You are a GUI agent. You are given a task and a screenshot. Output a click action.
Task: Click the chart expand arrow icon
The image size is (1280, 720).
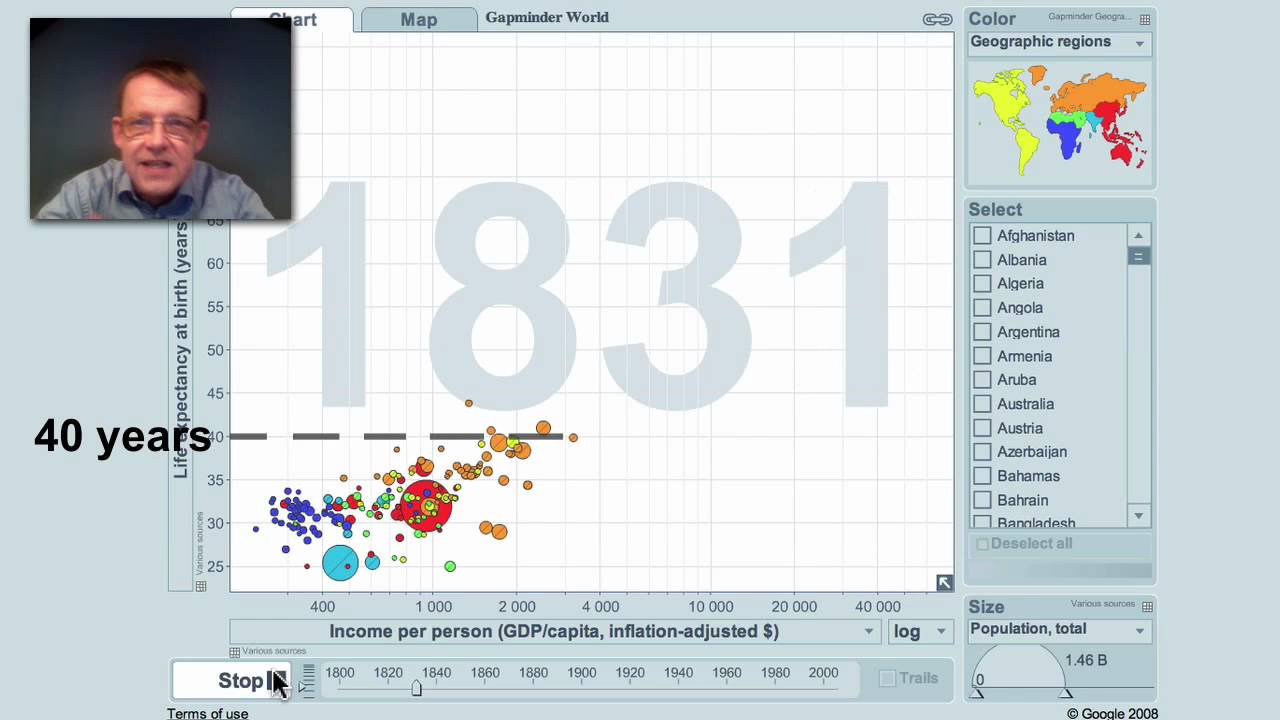[x=944, y=582]
